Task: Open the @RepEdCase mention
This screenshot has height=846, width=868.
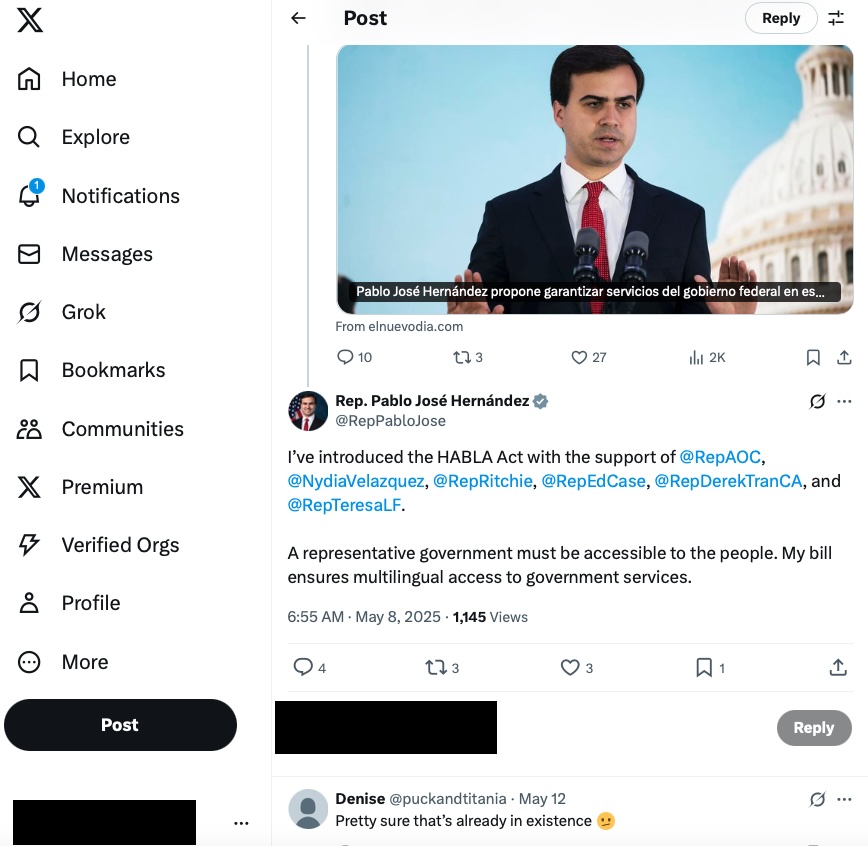Action: [x=593, y=481]
